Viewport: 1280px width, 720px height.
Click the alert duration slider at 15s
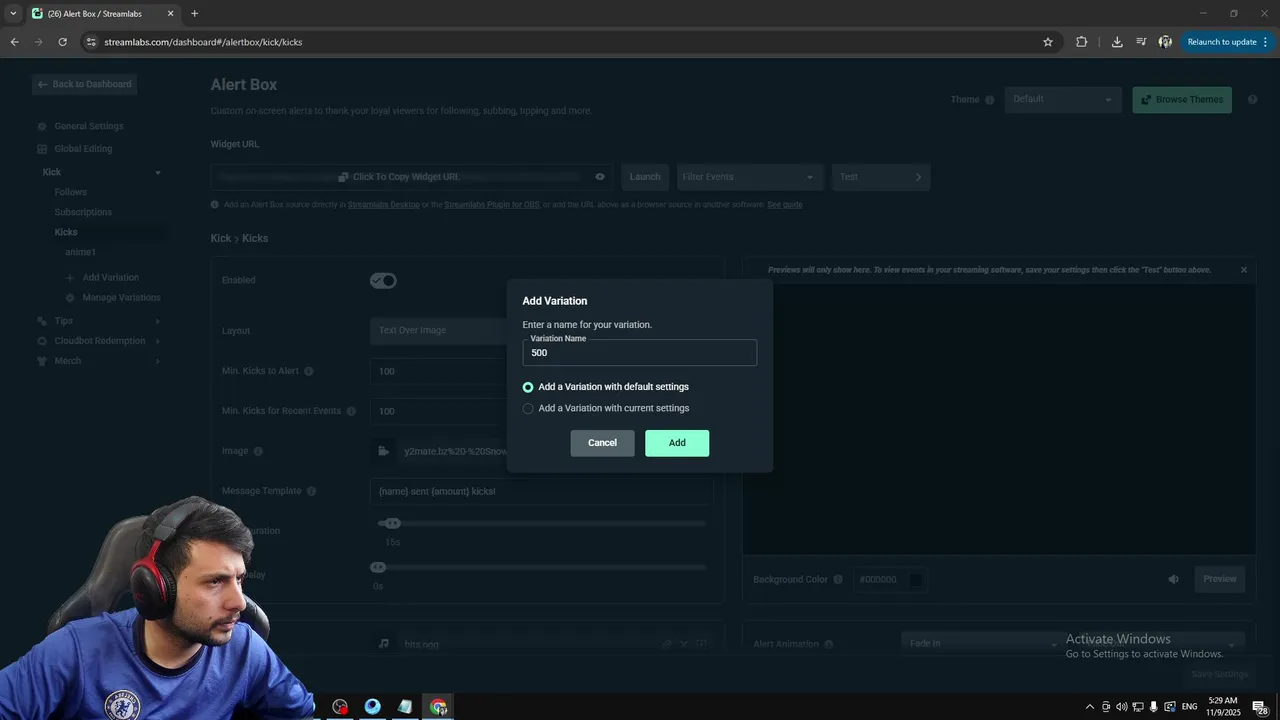click(x=392, y=523)
